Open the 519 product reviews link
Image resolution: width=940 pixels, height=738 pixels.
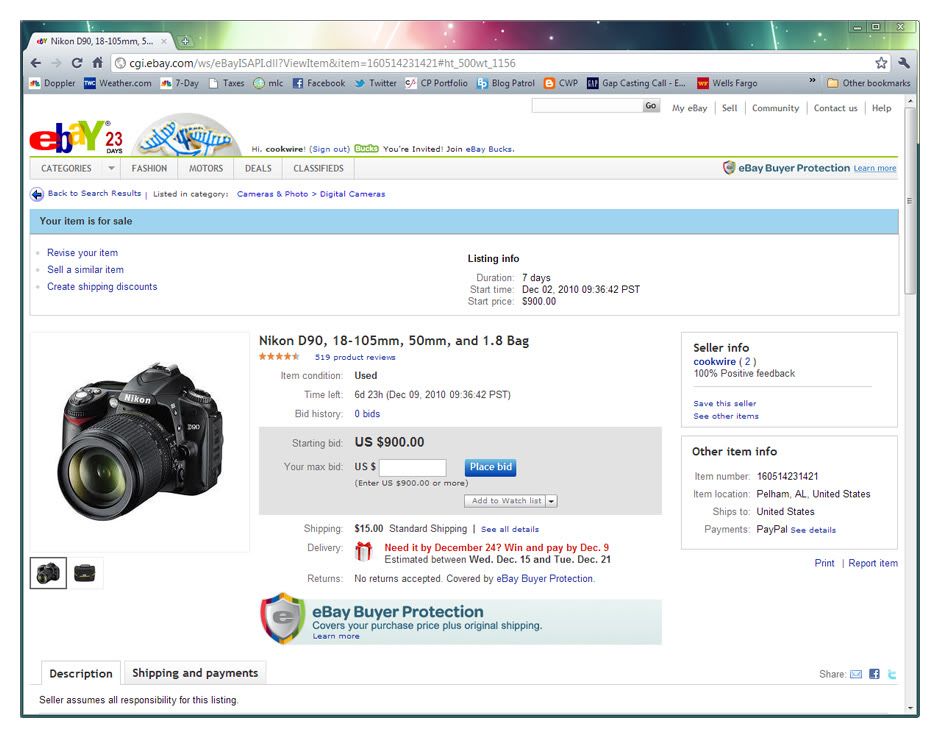click(355, 357)
